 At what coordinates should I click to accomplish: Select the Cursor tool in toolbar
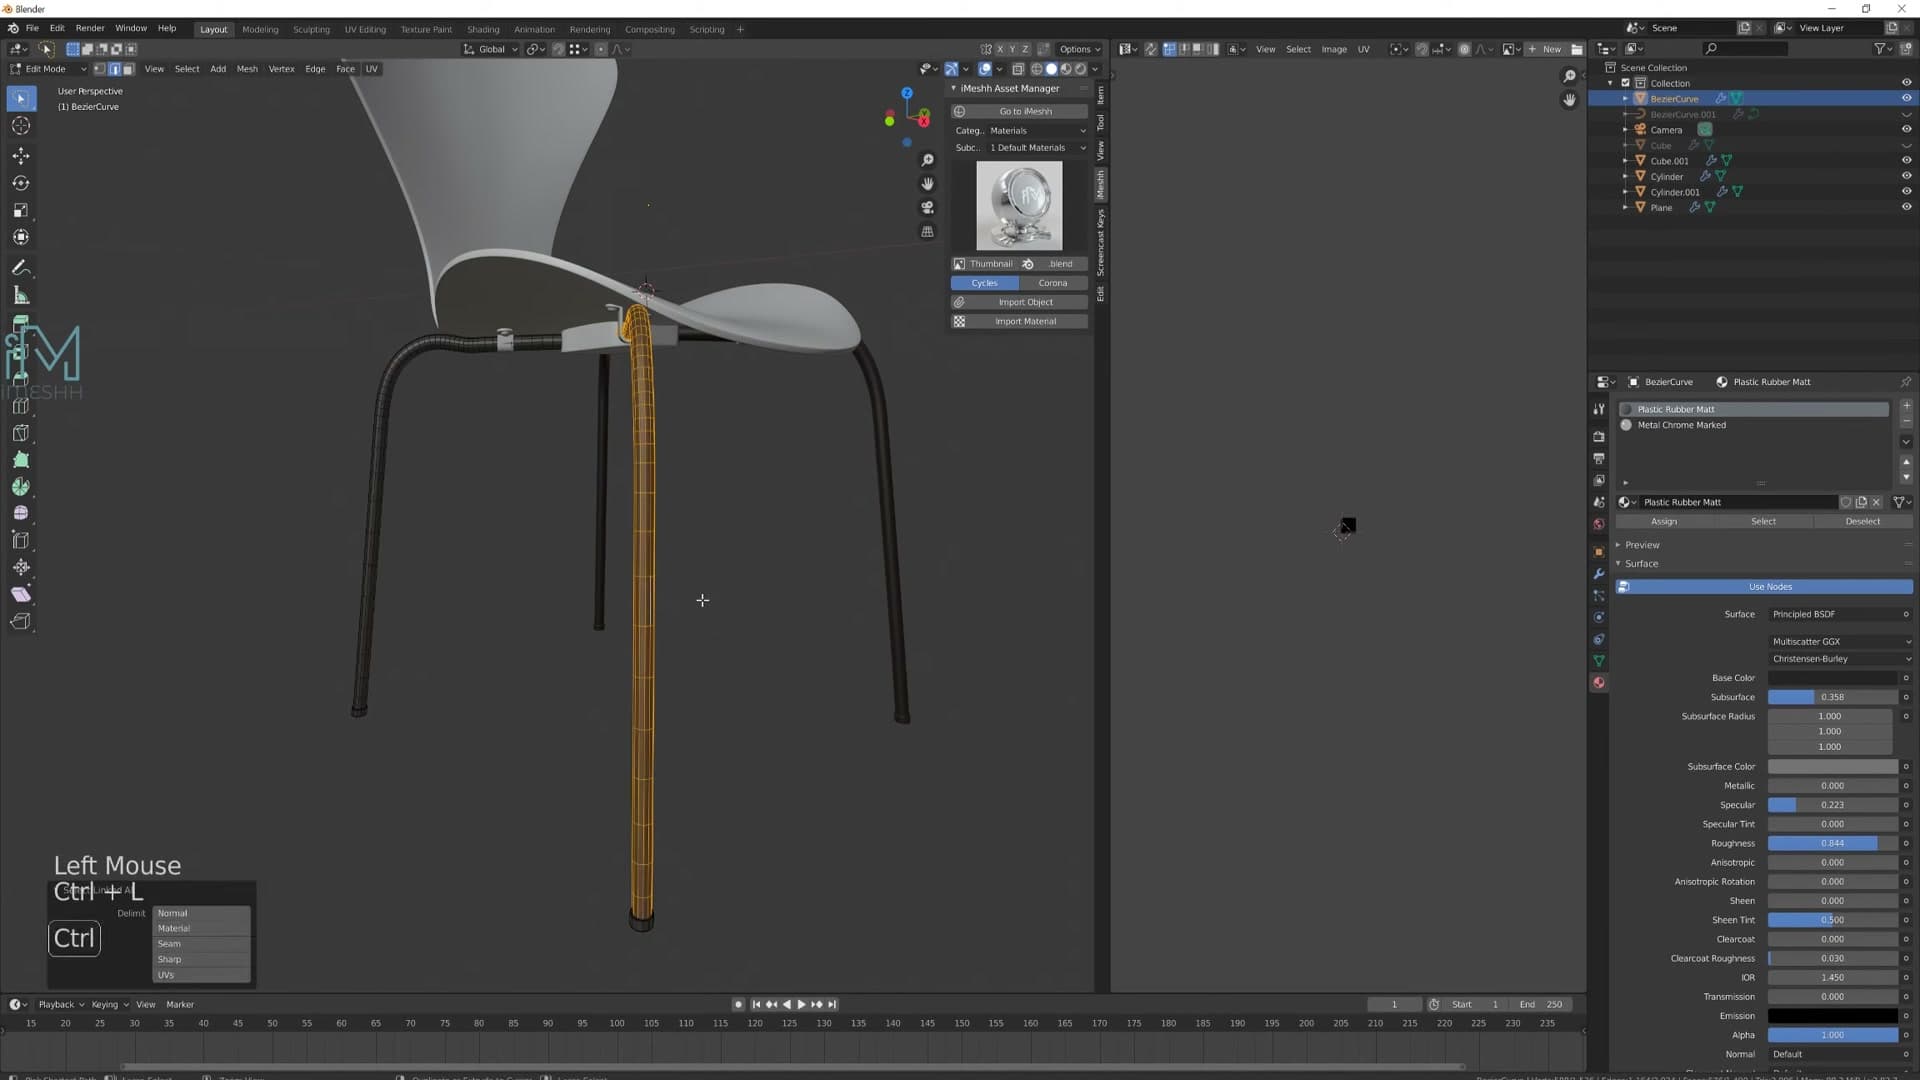21,126
